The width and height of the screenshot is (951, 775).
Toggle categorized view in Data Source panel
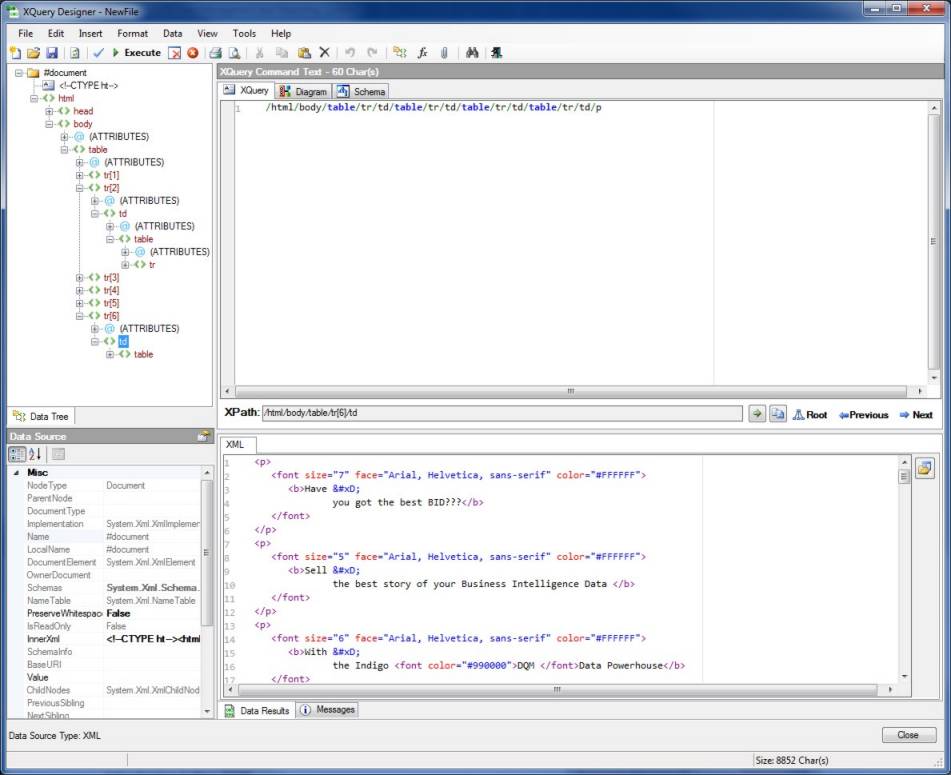[17, 454]
